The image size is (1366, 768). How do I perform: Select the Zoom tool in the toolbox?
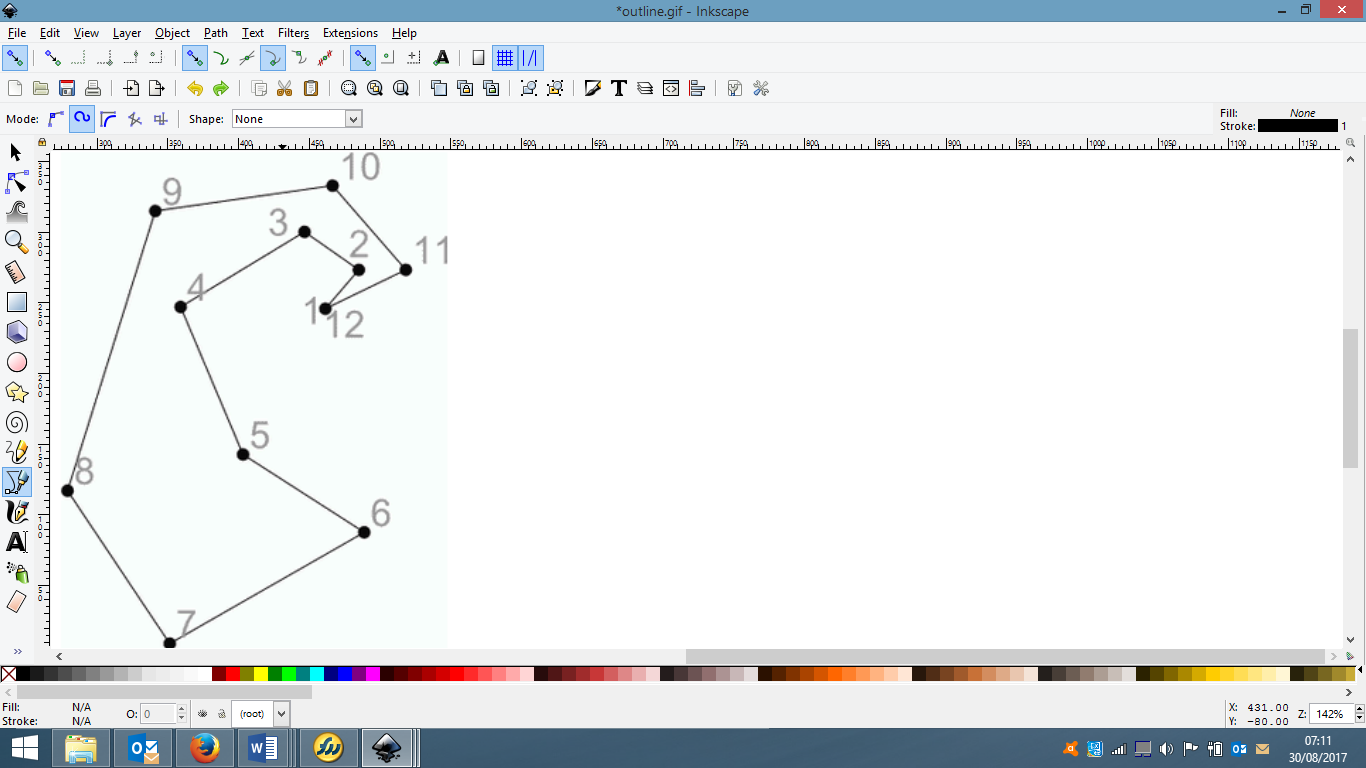(16, 241)
